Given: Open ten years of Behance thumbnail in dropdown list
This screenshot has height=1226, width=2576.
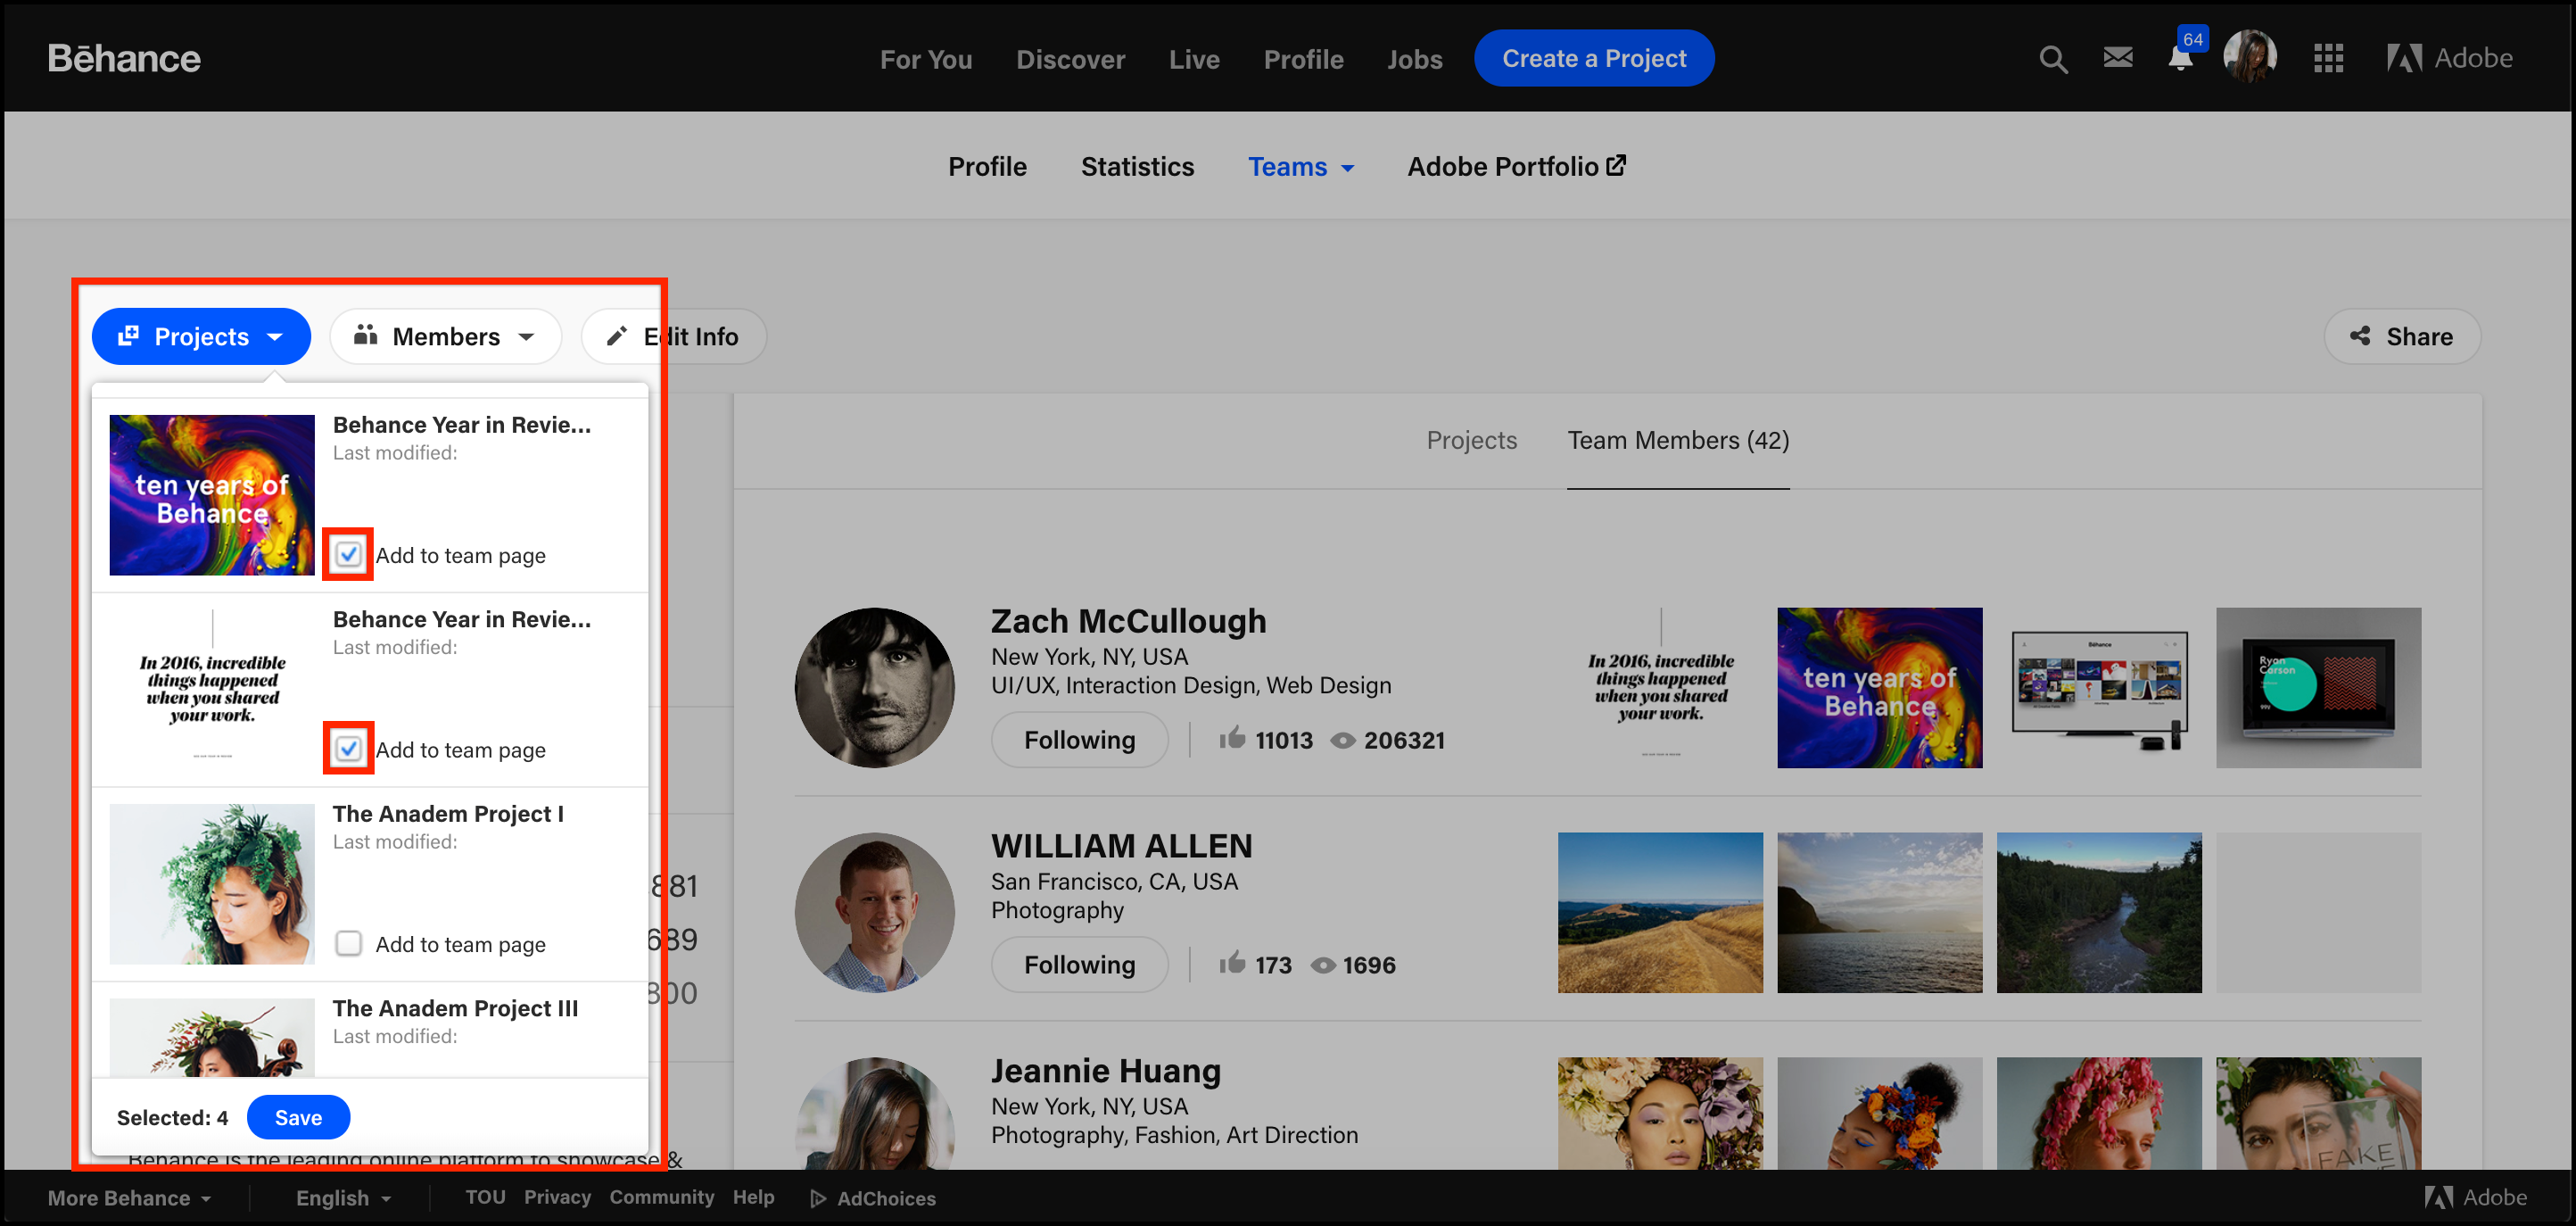Looking at the screenshot, I should click(x=212, y=495).
